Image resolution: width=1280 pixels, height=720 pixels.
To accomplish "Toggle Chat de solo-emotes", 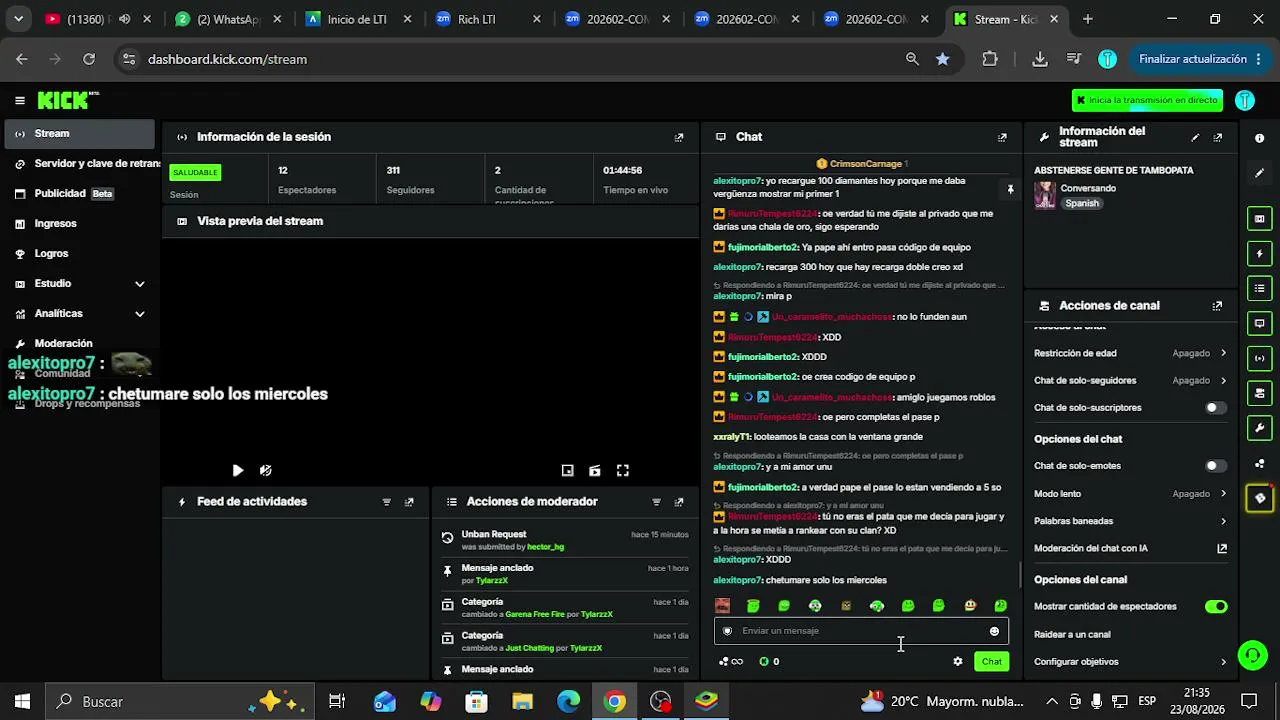I will [x=1215, y=466].
